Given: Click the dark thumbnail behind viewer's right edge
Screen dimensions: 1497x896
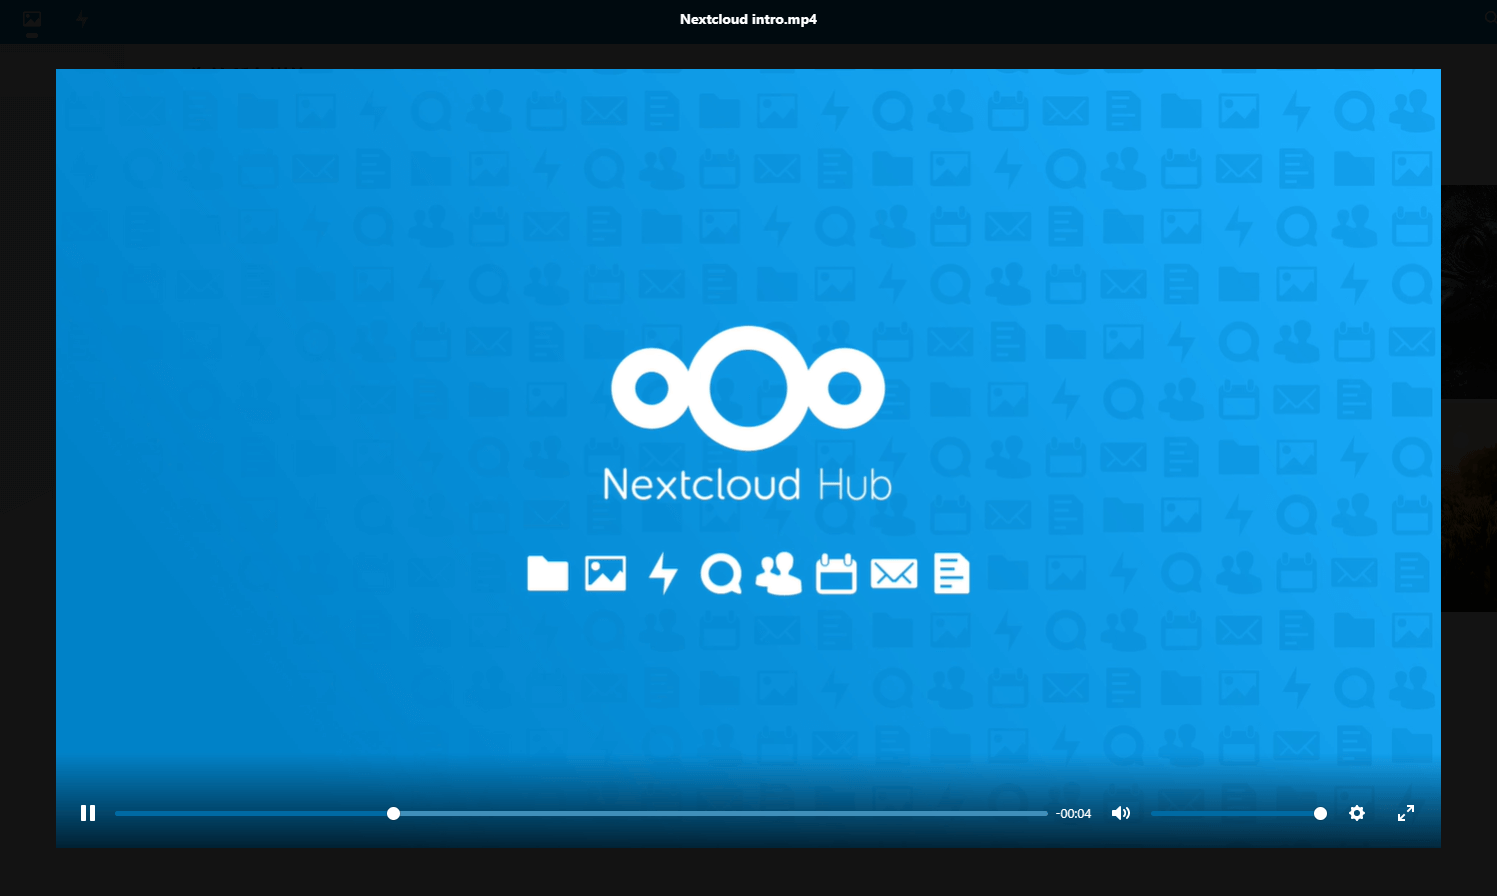Looking at the screenshot, I should tap(1468, 290).
